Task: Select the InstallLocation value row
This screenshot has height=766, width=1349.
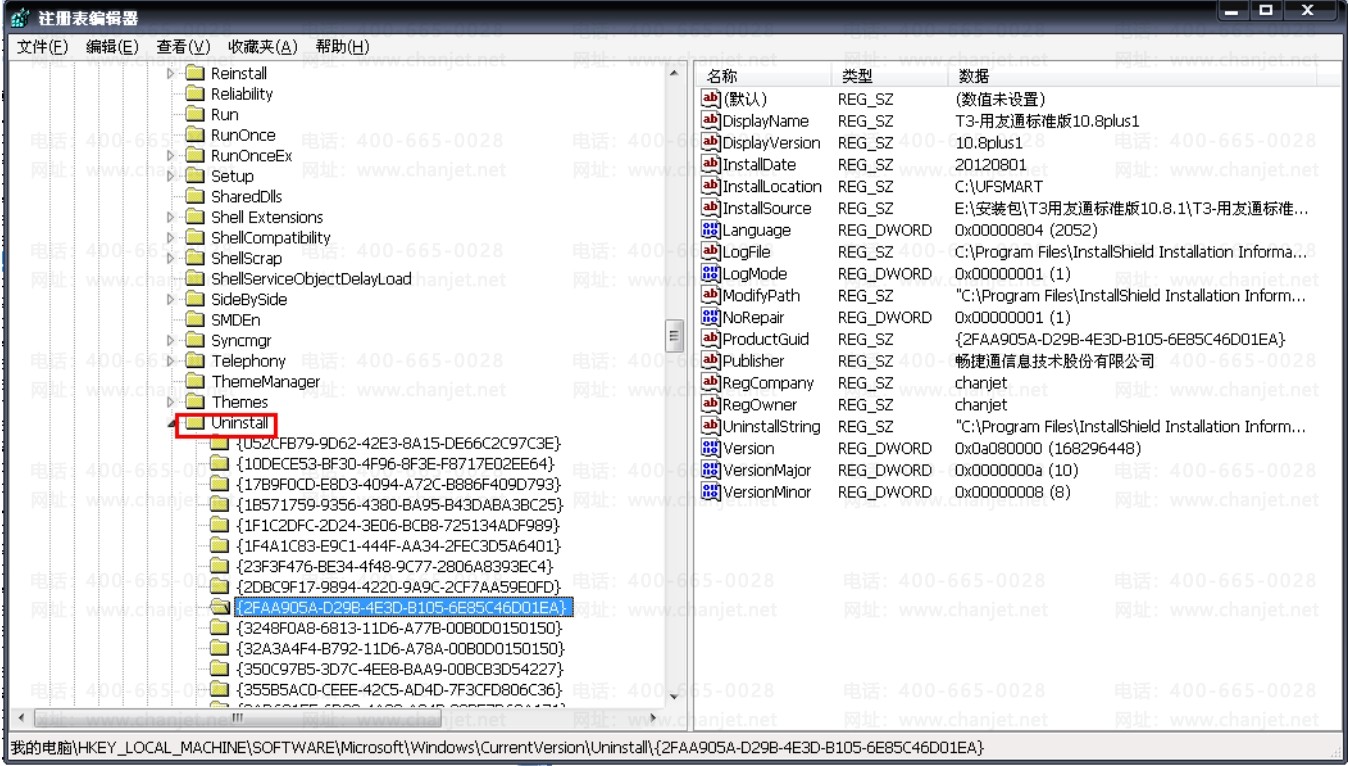Action: [x=1018, y=187]
